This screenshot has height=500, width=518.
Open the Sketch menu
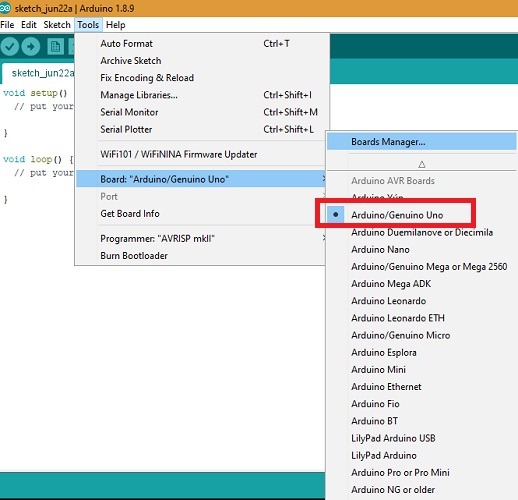click(57, 25)
